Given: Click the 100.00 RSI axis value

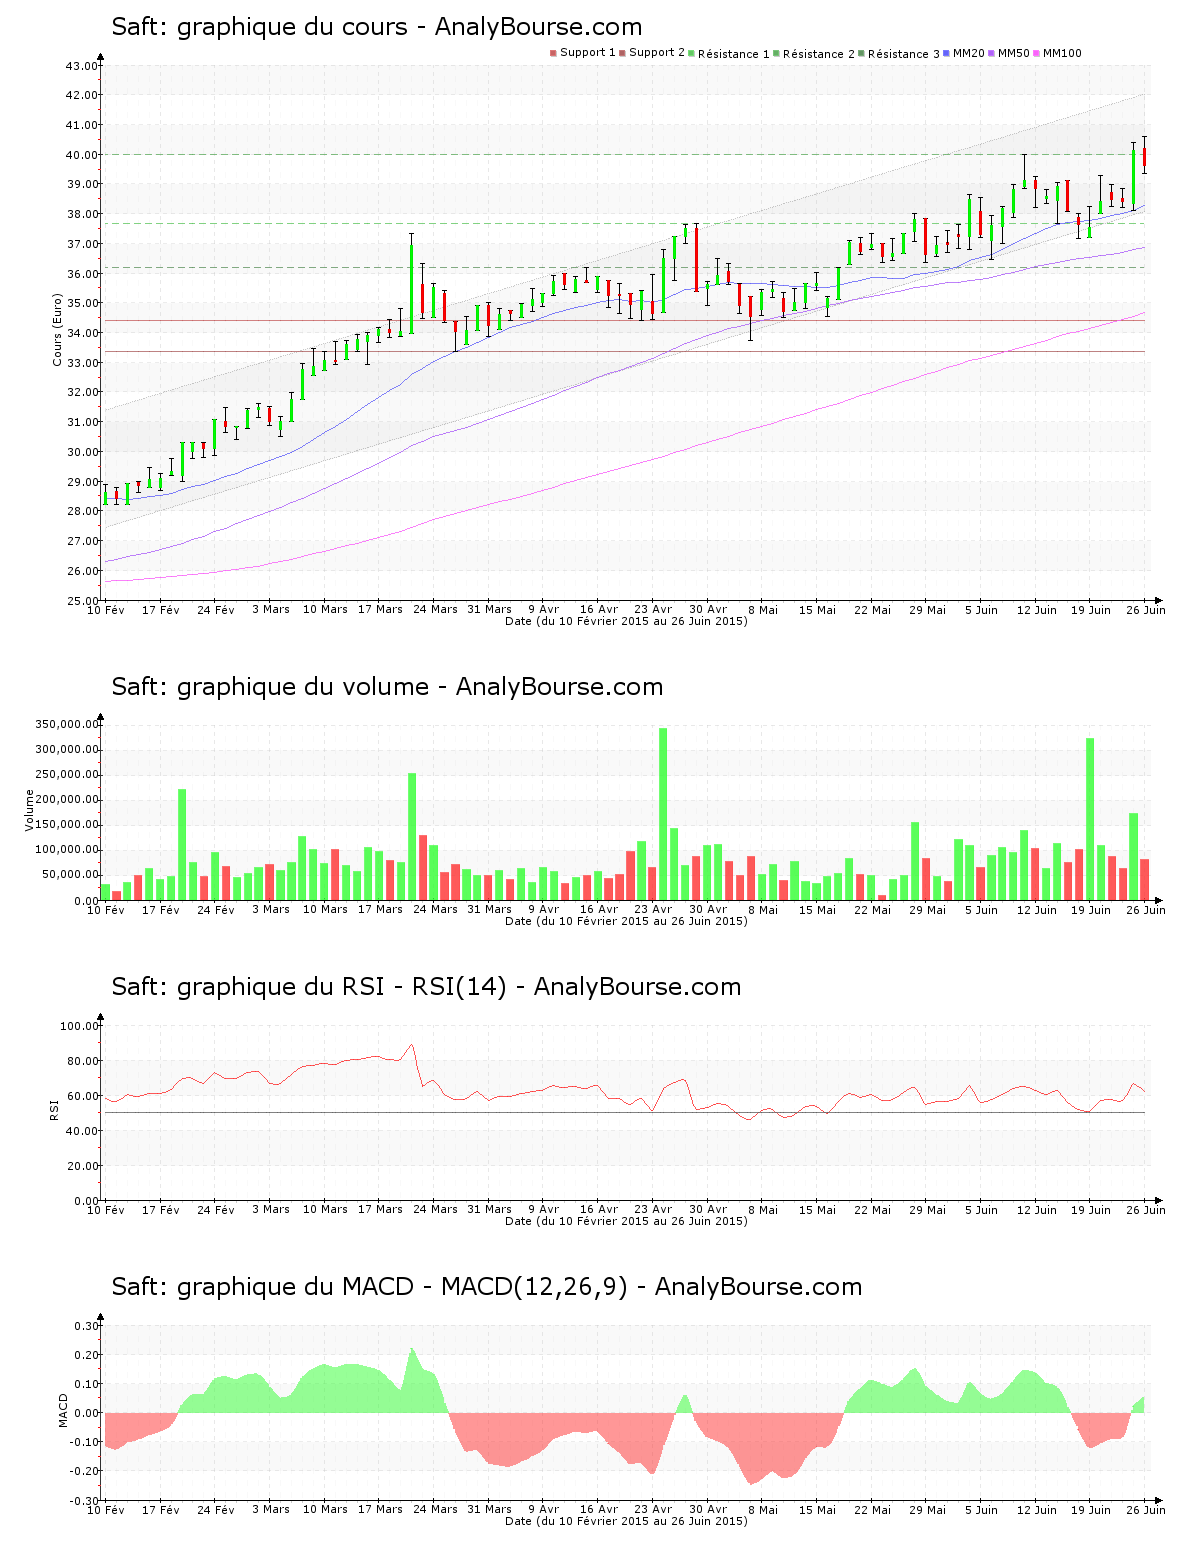Looking at the screenshot, I should (79, 1026).
